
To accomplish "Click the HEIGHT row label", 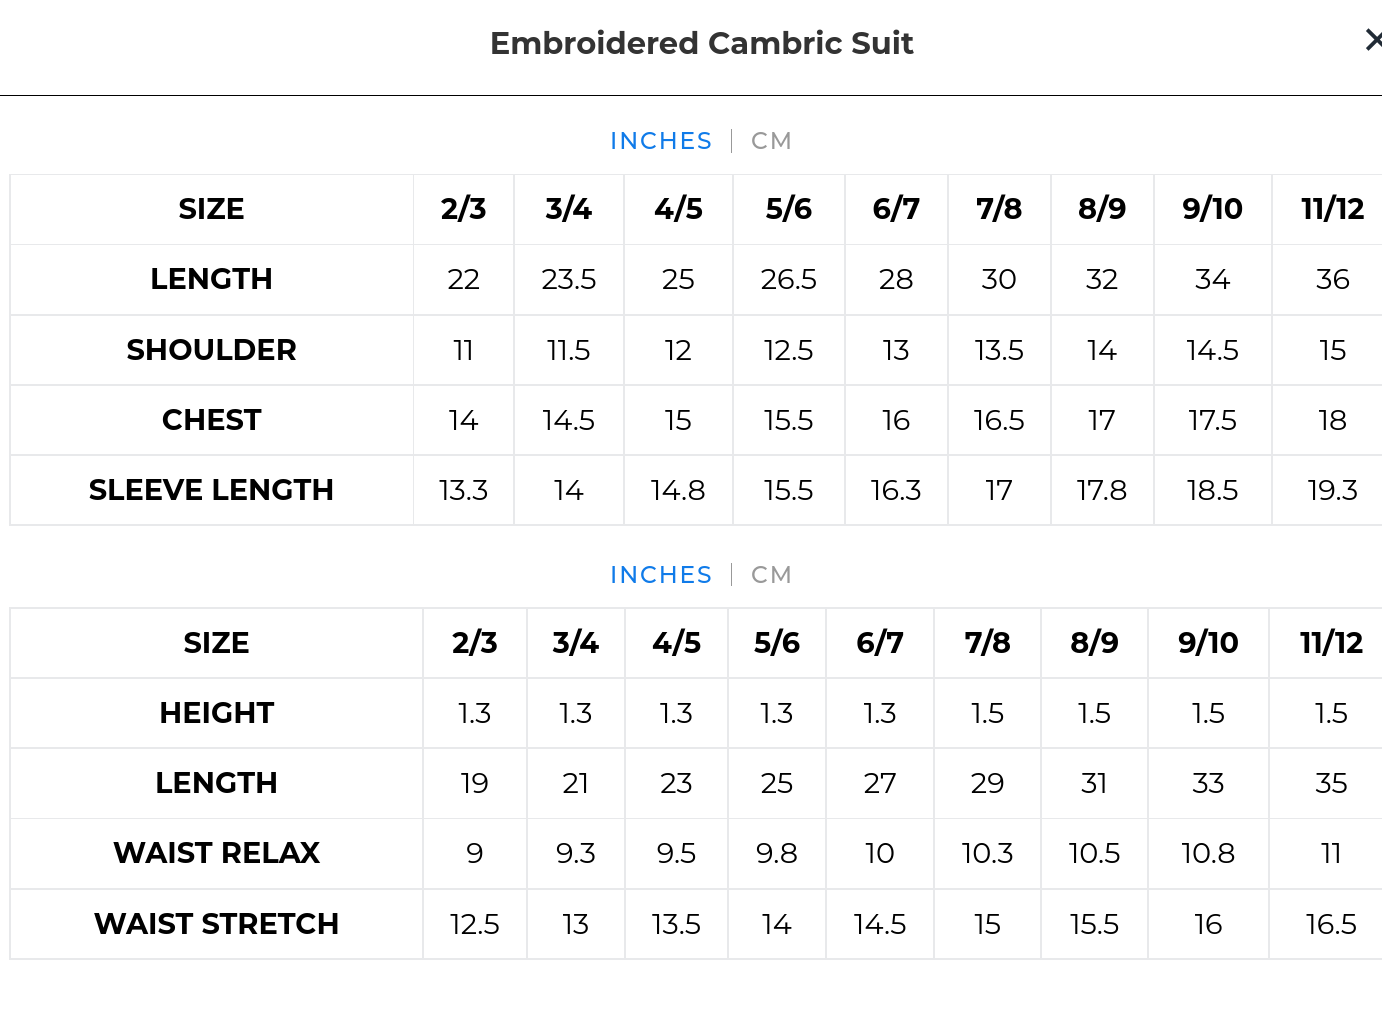I will click(216, 713).
